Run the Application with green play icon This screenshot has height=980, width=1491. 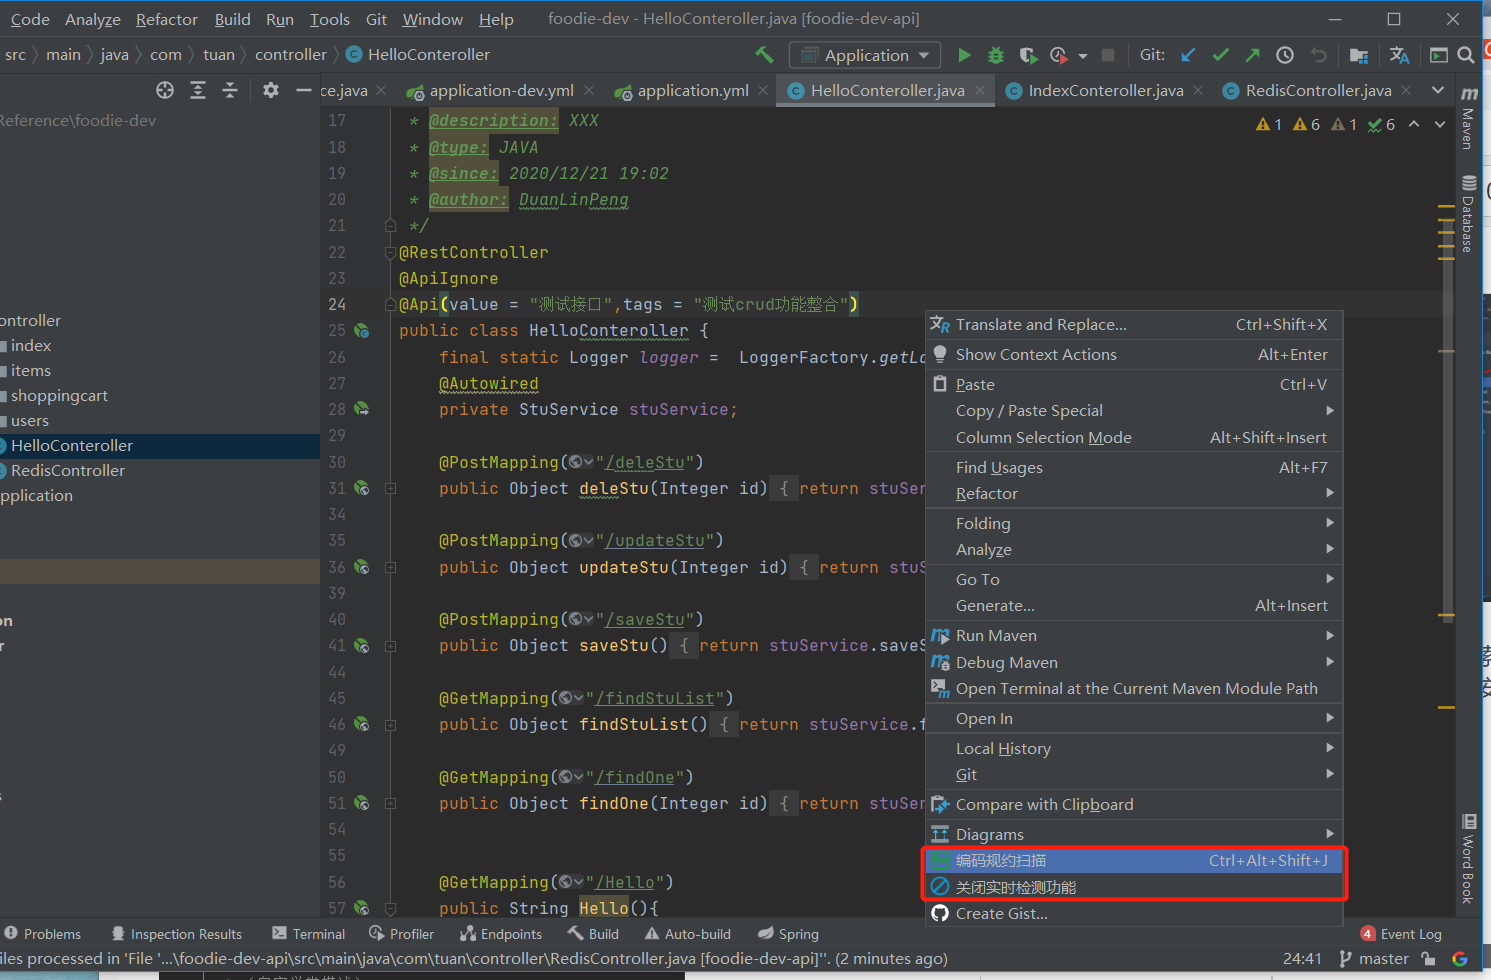coord(964,55)
